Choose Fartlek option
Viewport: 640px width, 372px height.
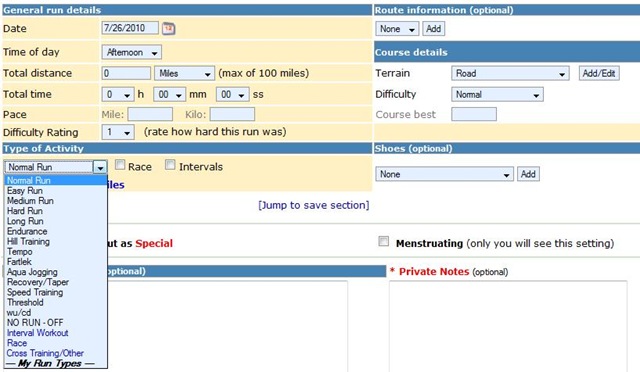56,262
